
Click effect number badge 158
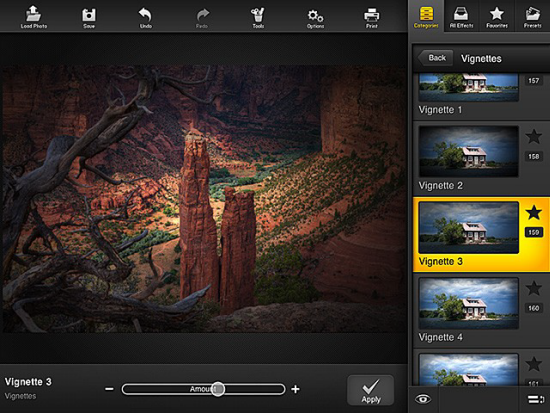point(534,156)
